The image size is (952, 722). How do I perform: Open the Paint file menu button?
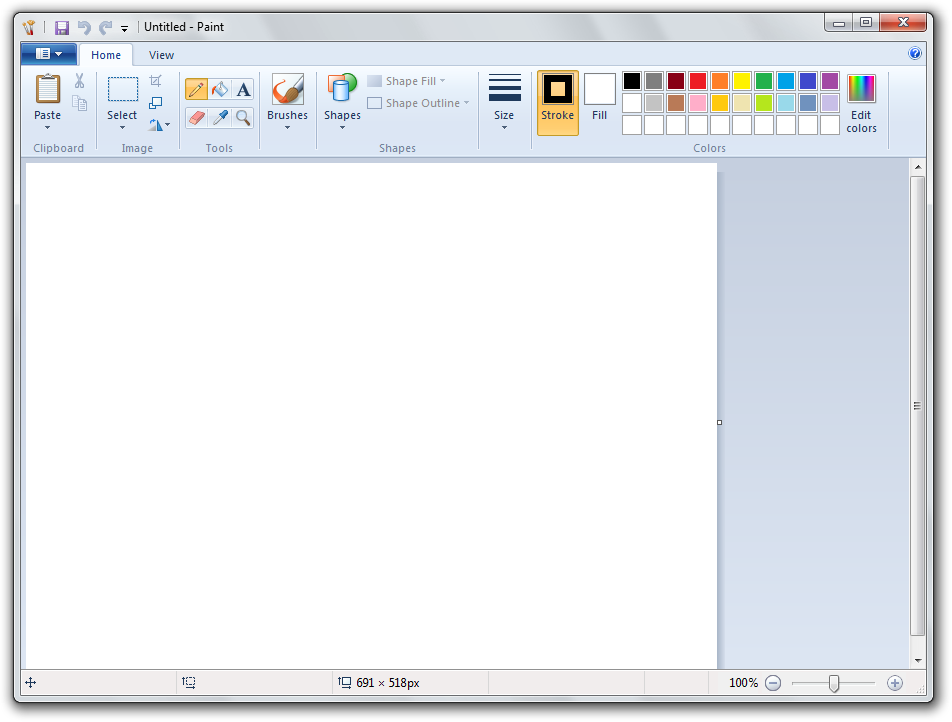point(49,54)
